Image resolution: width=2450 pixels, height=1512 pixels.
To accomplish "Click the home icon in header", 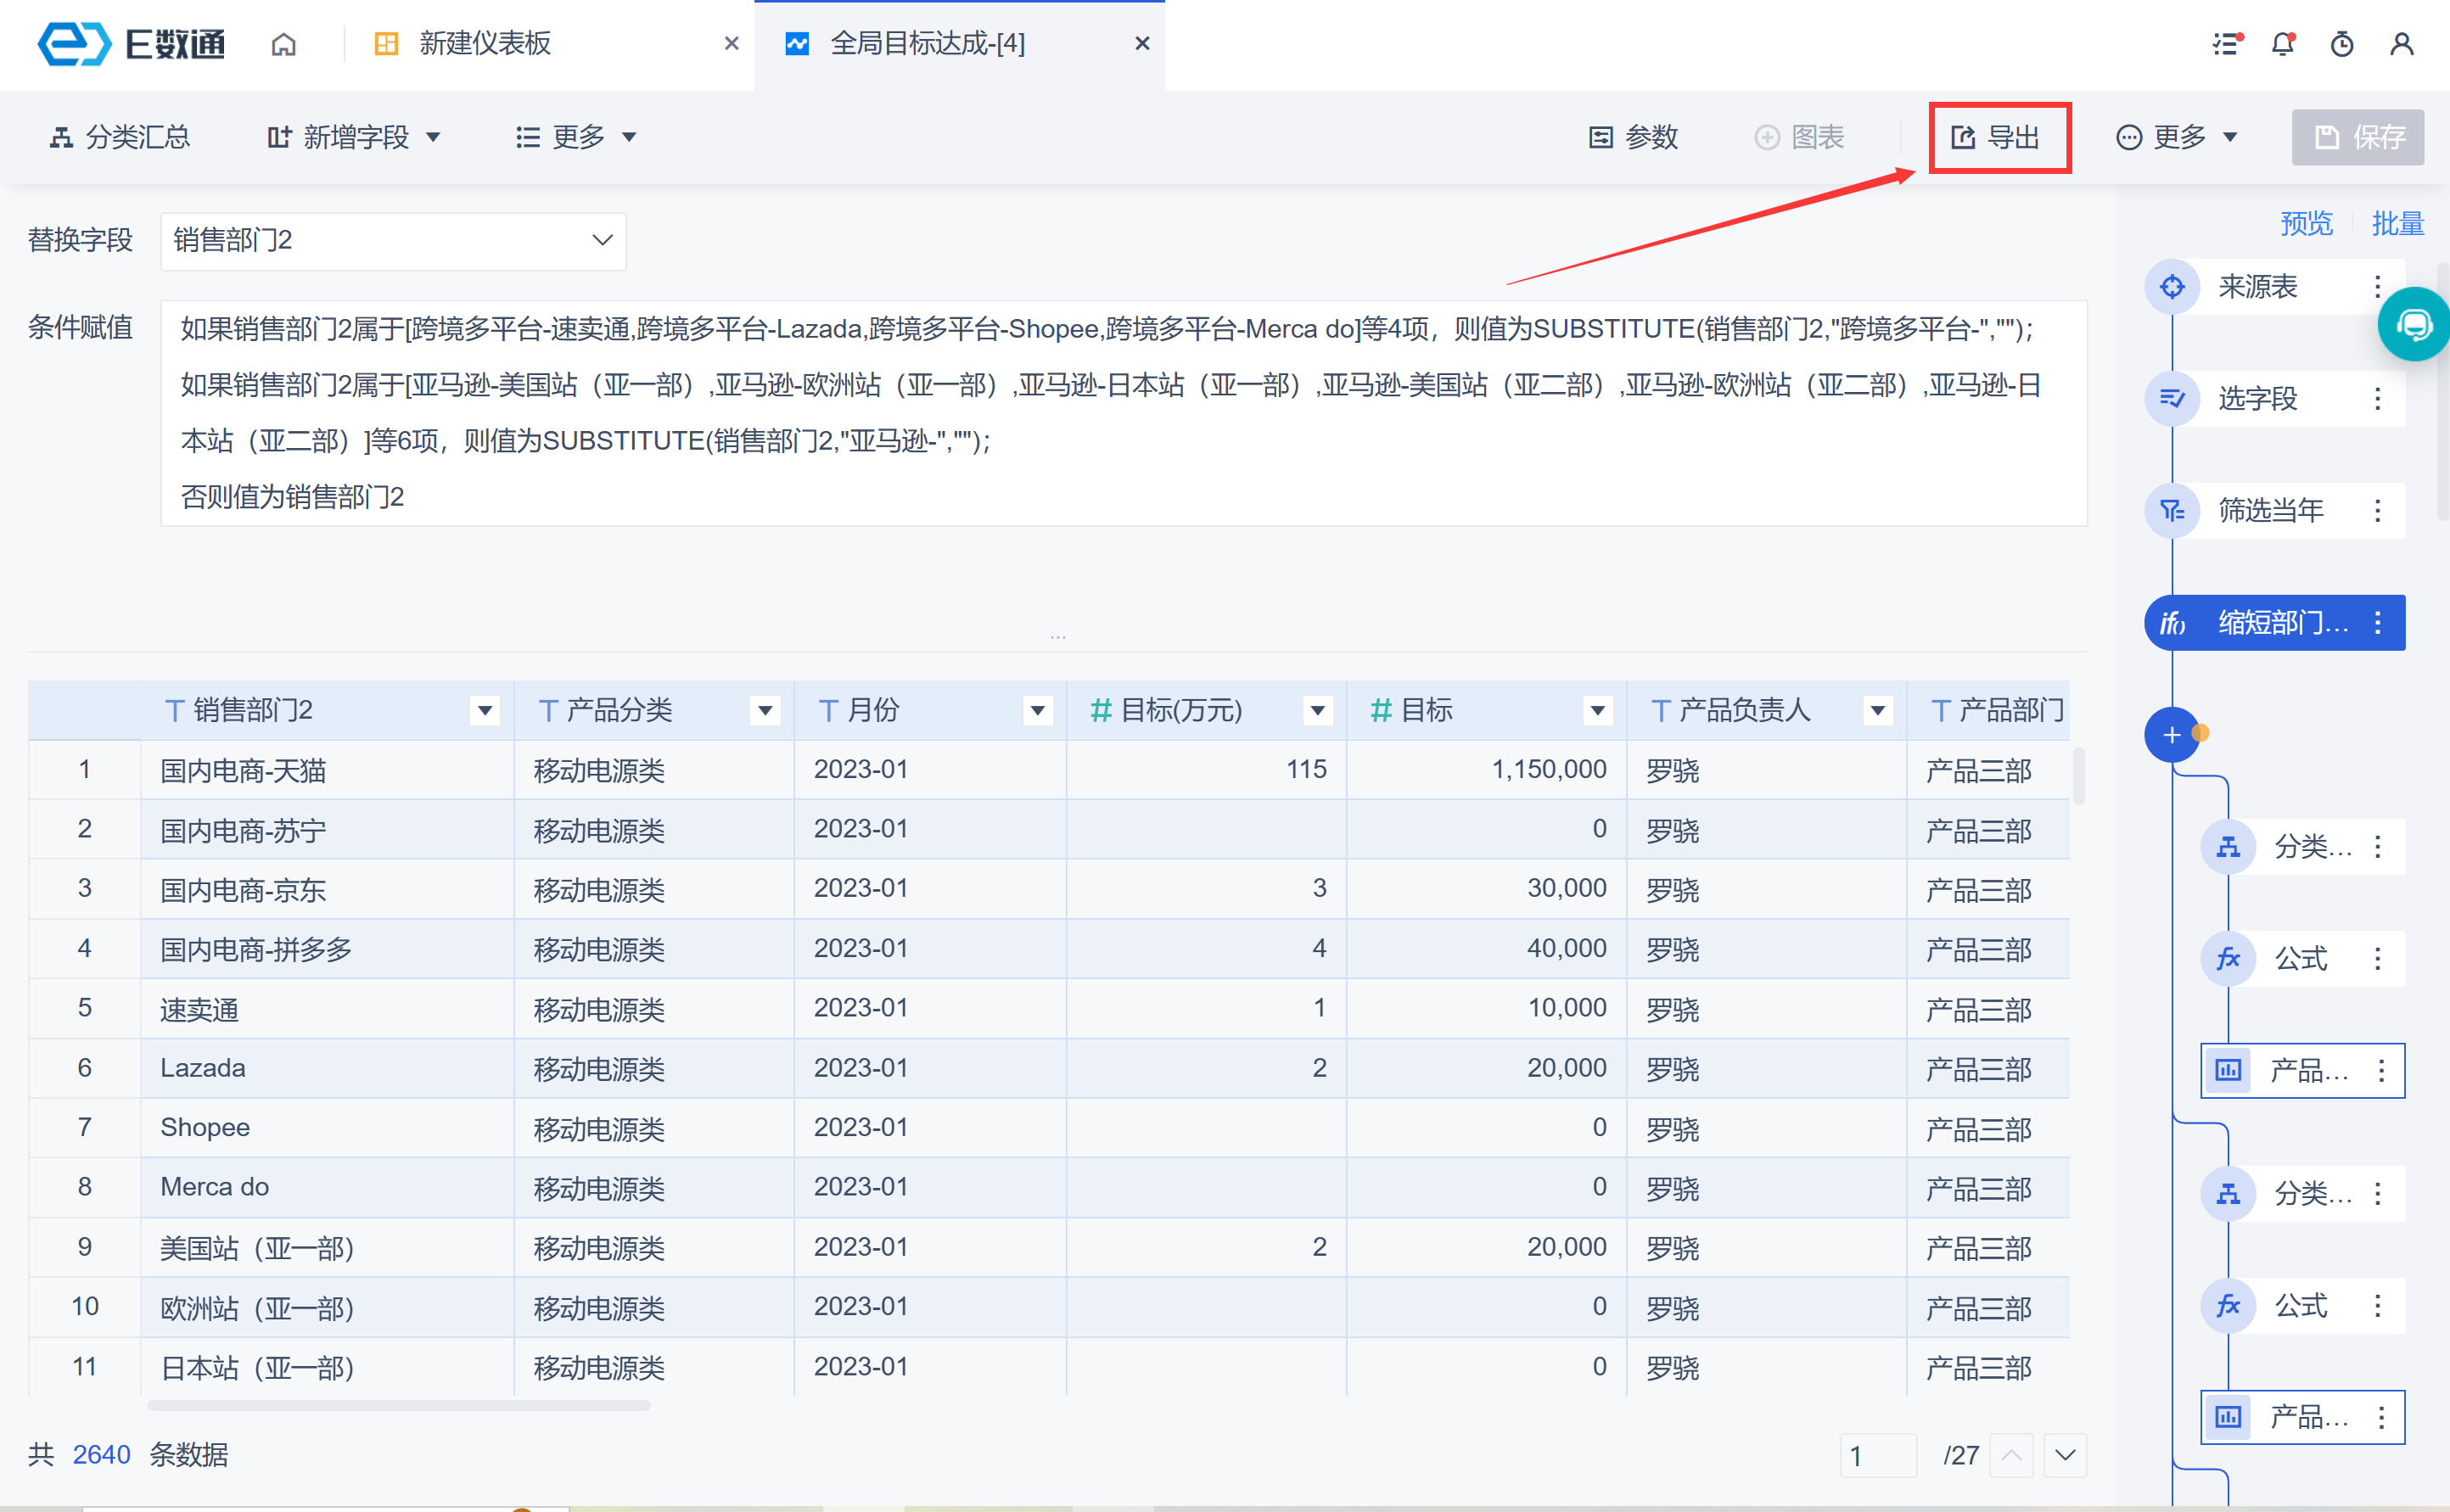I will click(284, 44).
